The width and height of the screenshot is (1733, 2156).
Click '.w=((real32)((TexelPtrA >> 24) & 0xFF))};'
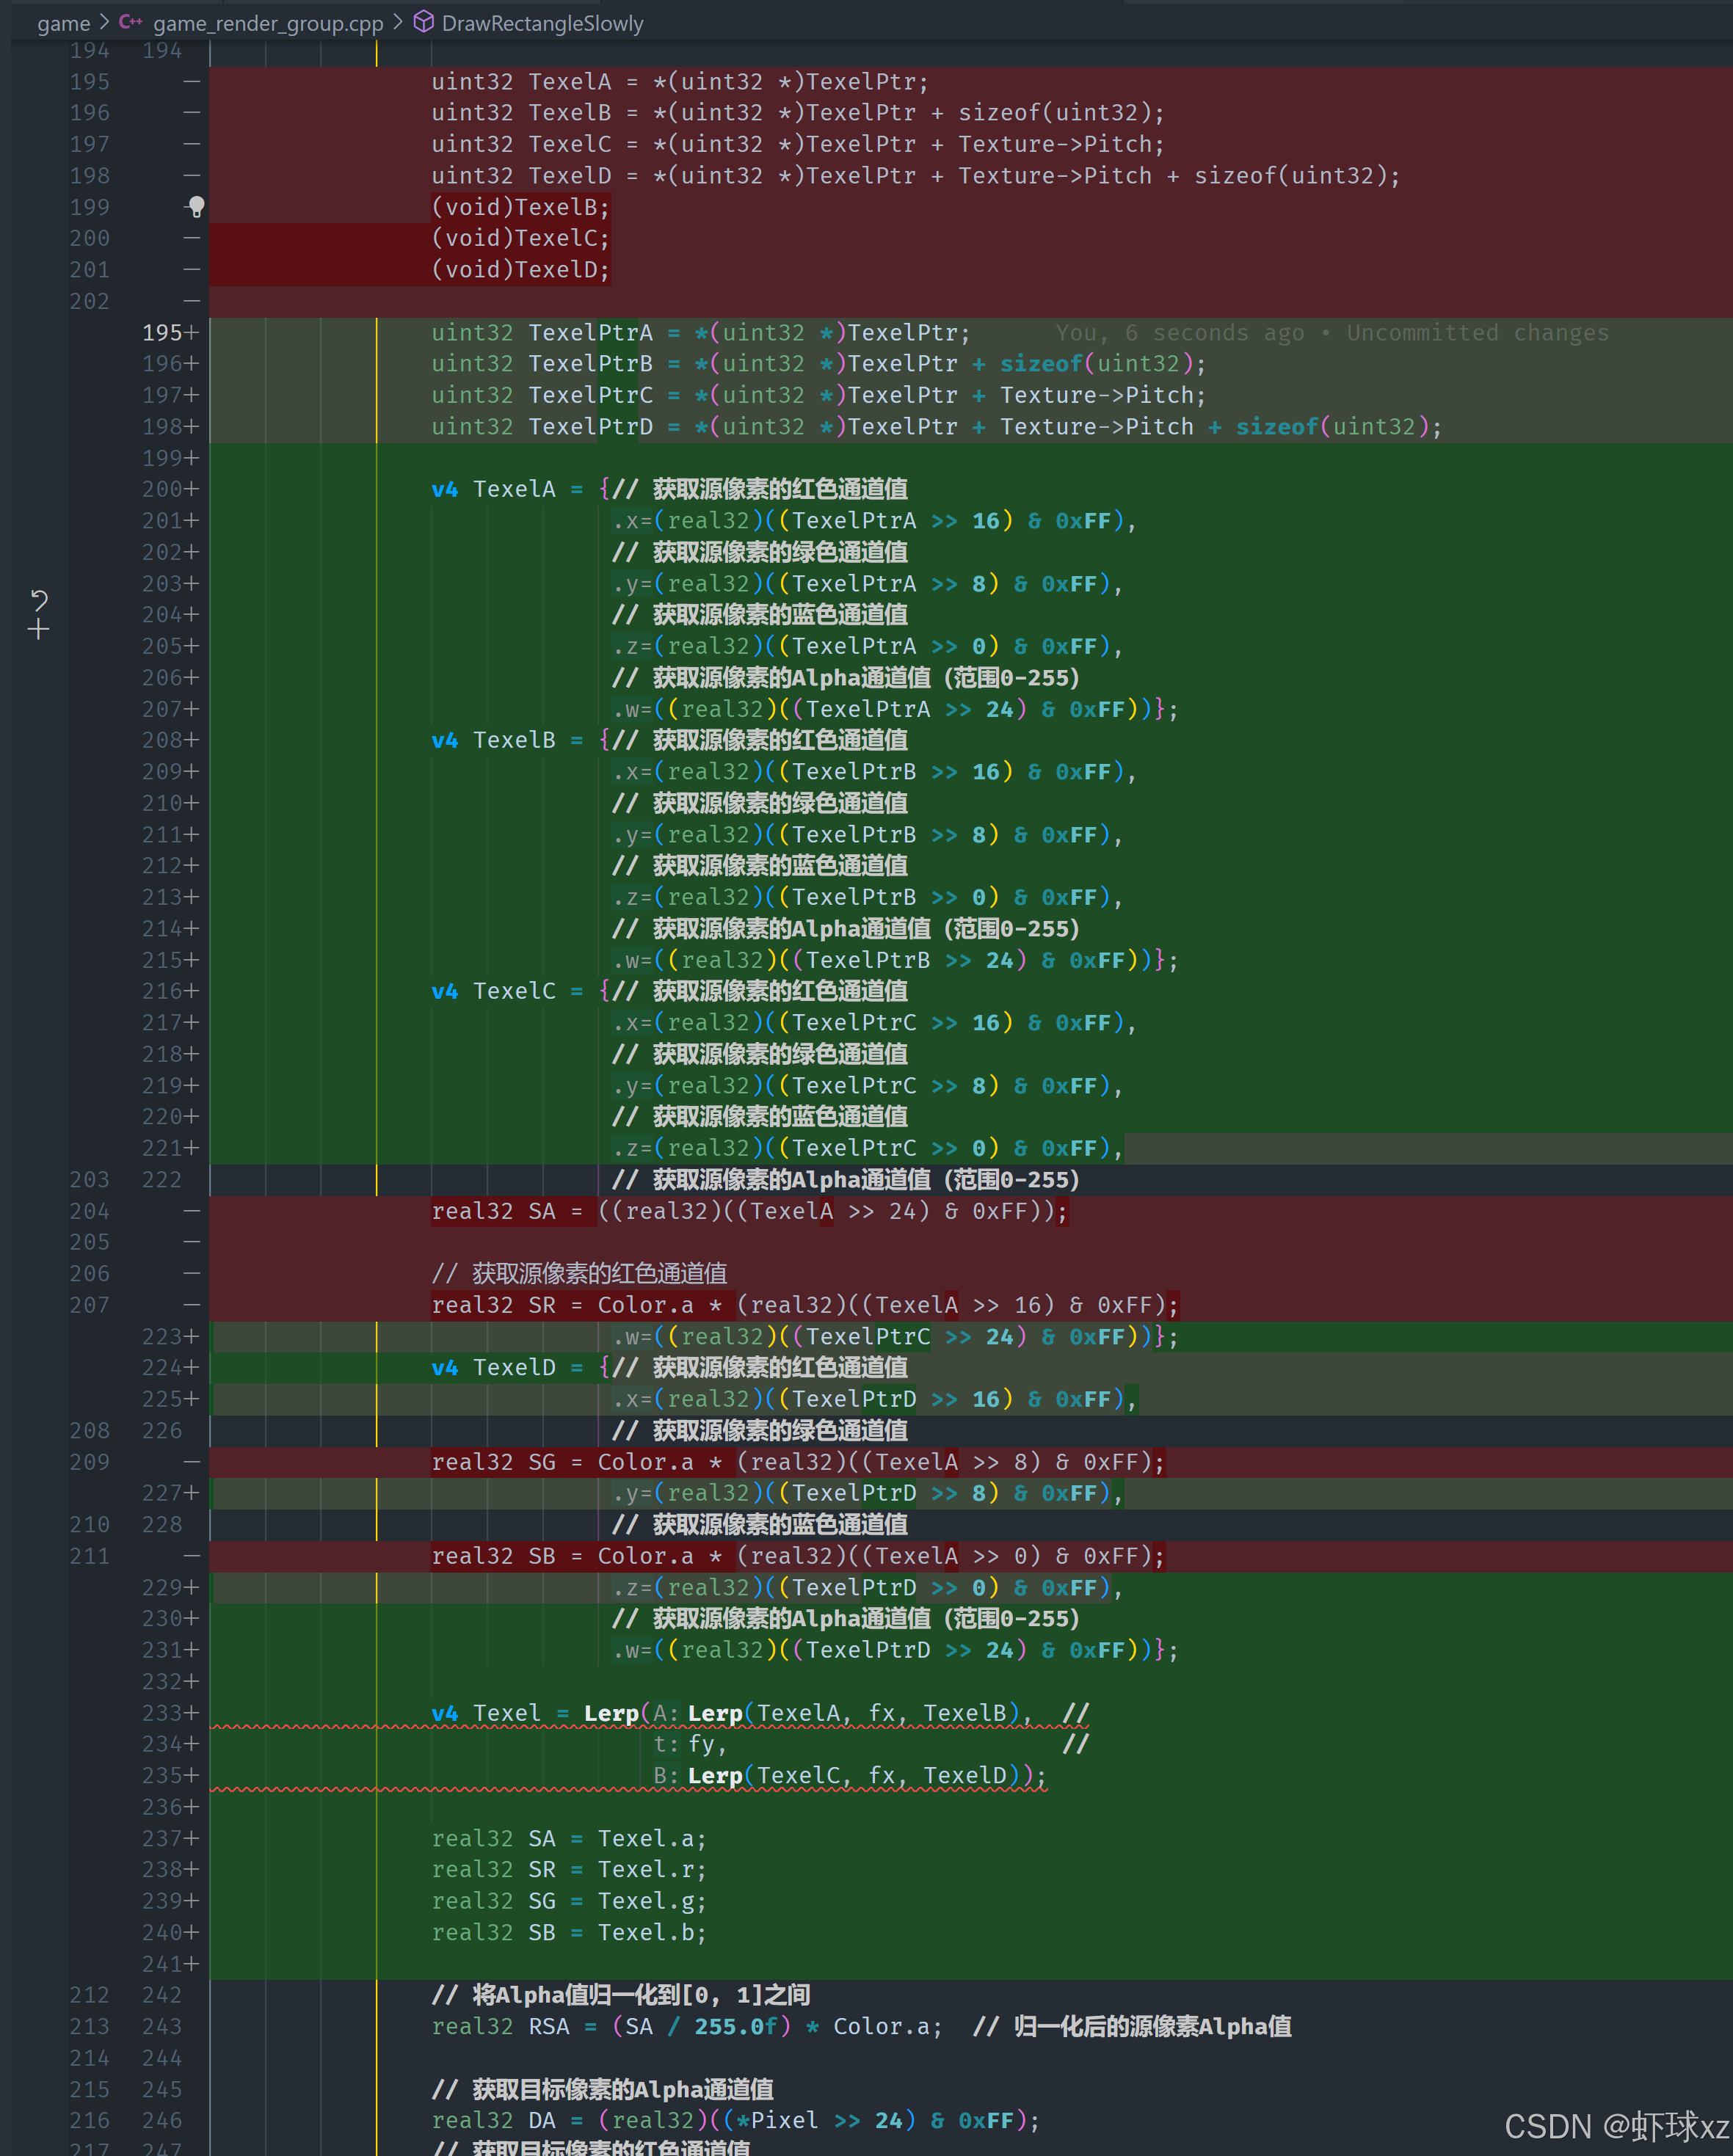[895, 709]
